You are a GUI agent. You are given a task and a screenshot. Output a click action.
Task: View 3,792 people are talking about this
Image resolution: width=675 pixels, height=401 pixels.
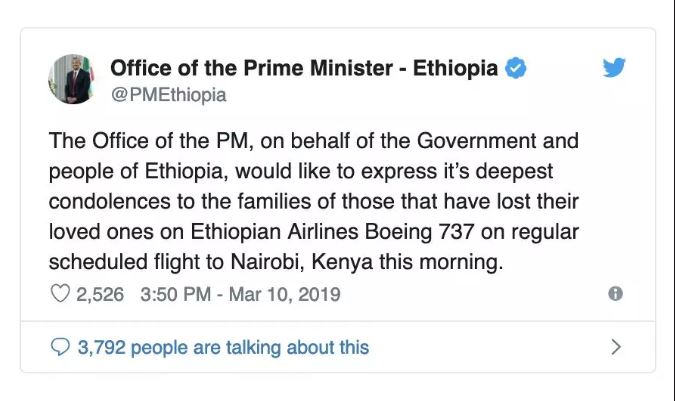[x=222, y=348]
